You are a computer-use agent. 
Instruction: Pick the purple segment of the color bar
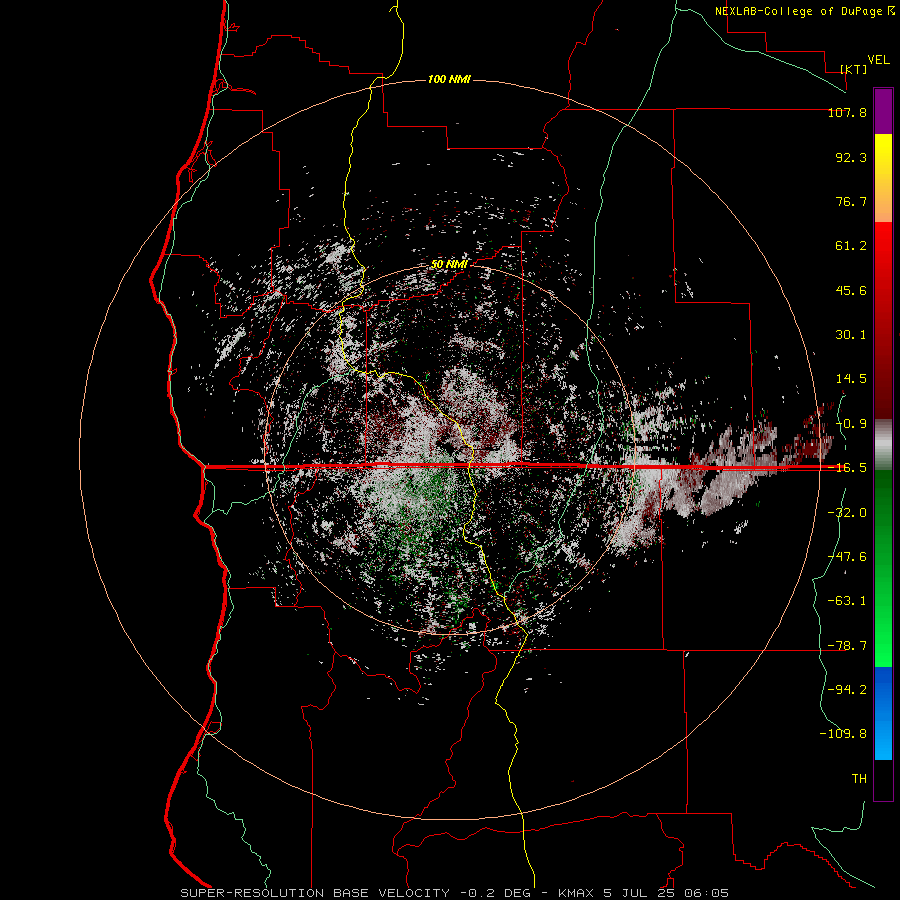click(x=883, y=111)
